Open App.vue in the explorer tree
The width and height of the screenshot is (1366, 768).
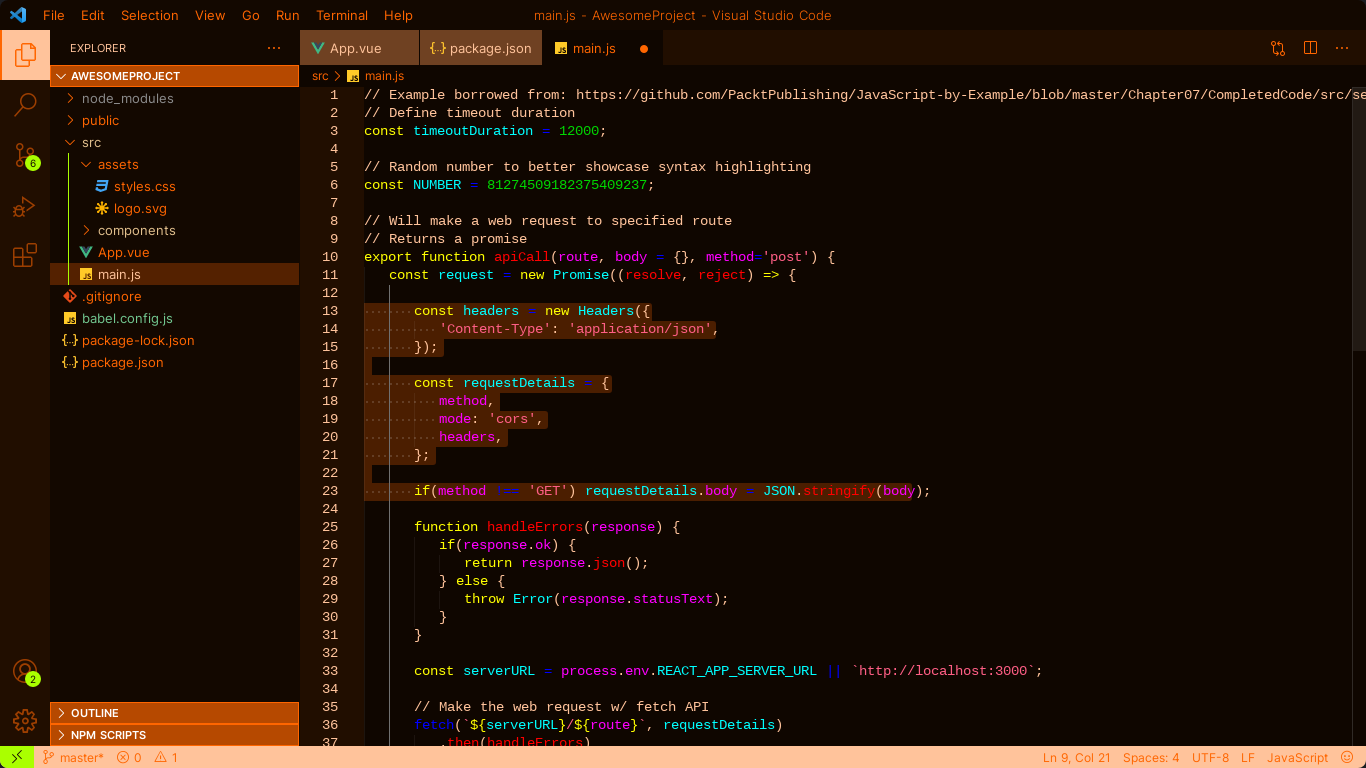[174, 252]
